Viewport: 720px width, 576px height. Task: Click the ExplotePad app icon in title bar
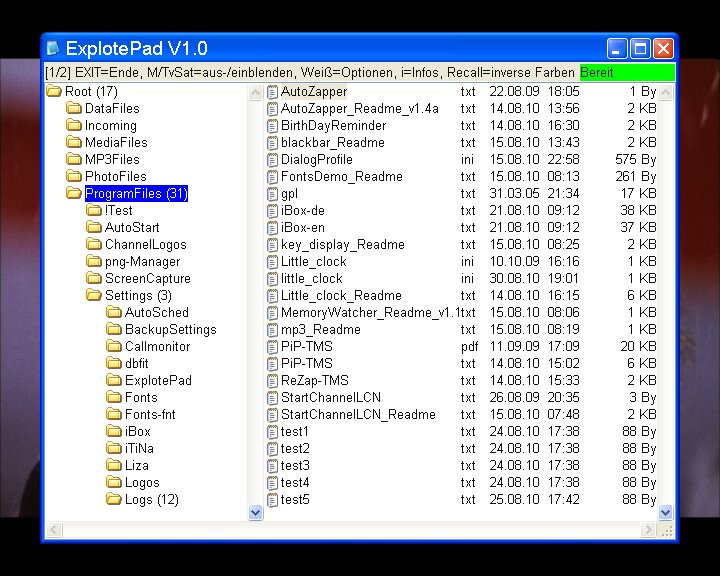pos(53,48)
